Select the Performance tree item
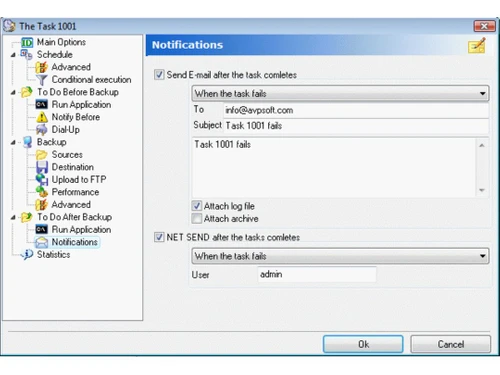The image size is (500, 375). pos(75,192)
